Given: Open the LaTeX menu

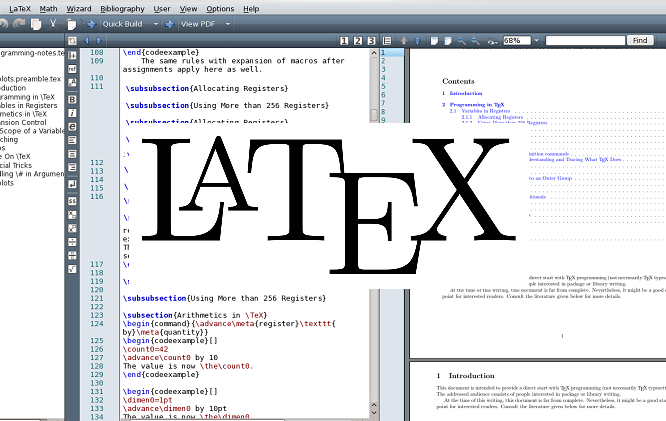Looking at the screenshot, I should (20, 8).
